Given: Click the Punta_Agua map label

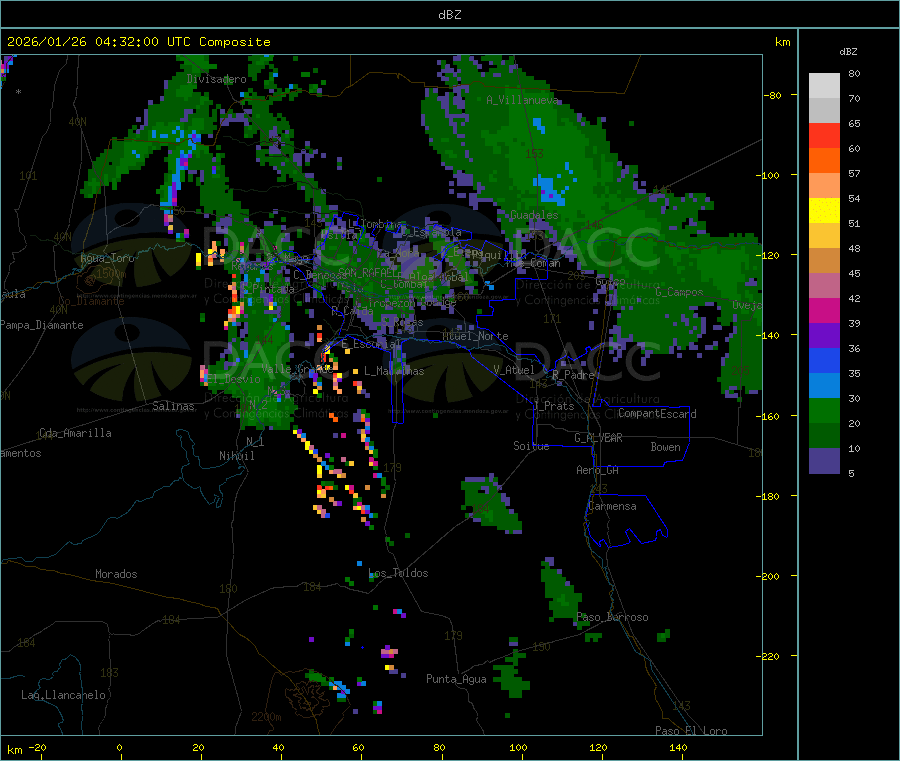Looking at the screenshot, I should [456, 679].
